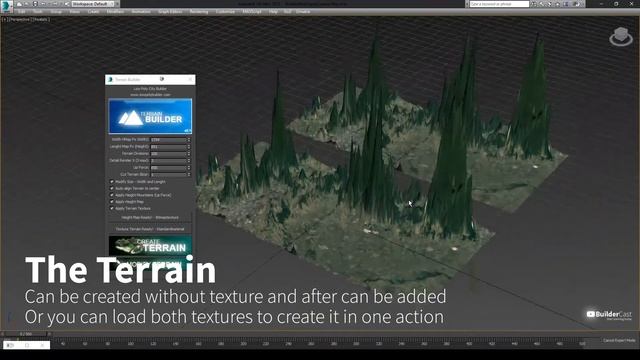The height and width of the screenshot is (360, 640).
Task: Open the Graph Editors menu
Action: click(x=170, y=12)
